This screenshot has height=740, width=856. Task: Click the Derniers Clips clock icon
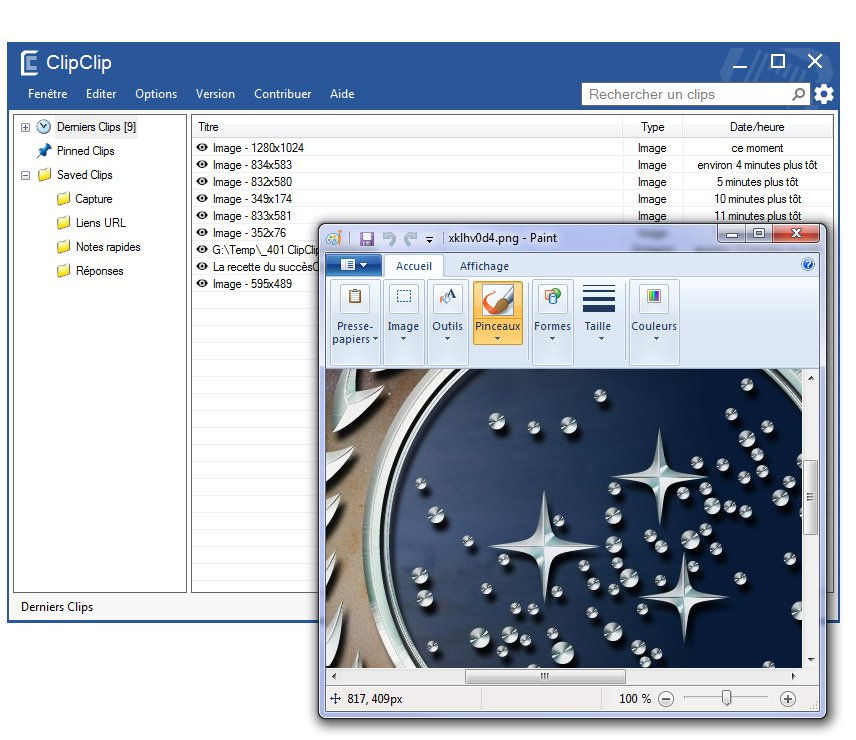[44, 127]
